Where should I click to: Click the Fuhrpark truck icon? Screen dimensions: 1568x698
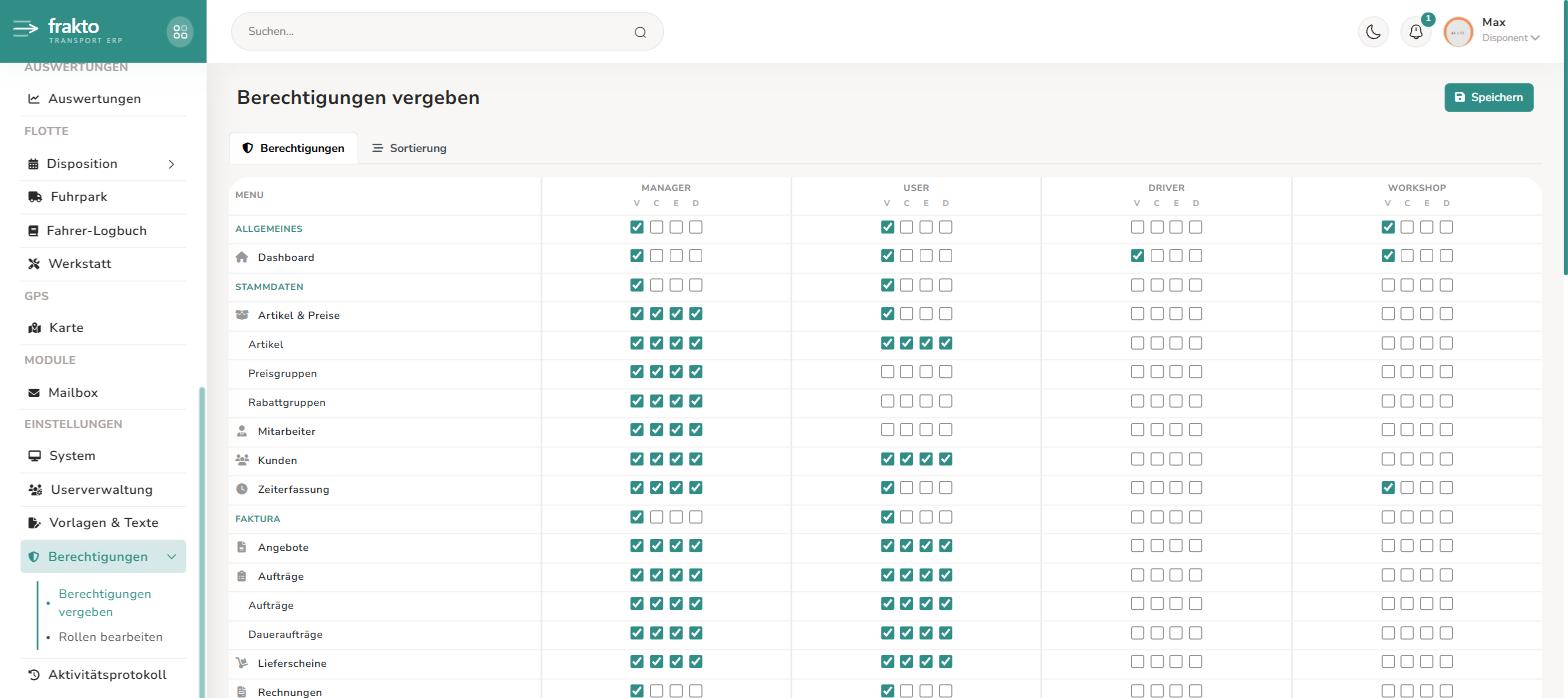pyautogui.click(x=35, y=197)
